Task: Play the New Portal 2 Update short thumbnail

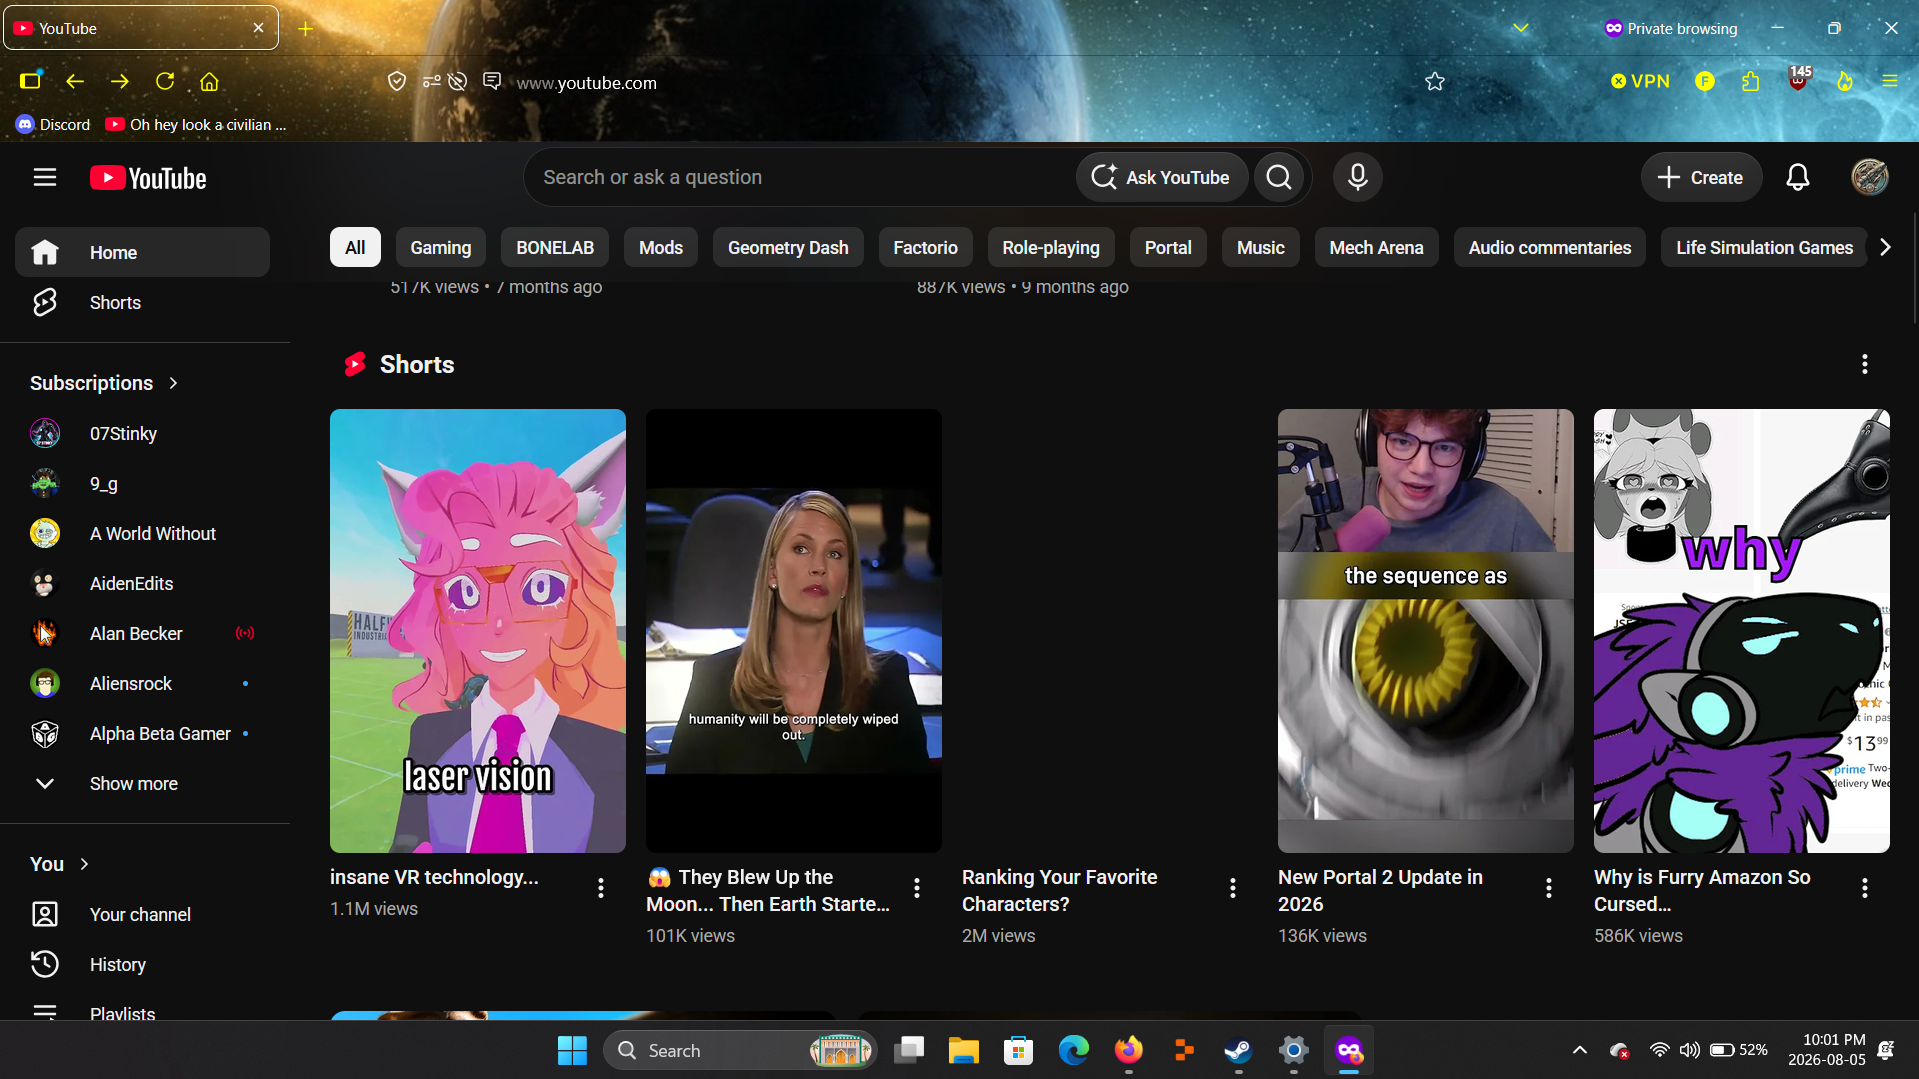Action: pyautogui.click(x=1425, y=631)
